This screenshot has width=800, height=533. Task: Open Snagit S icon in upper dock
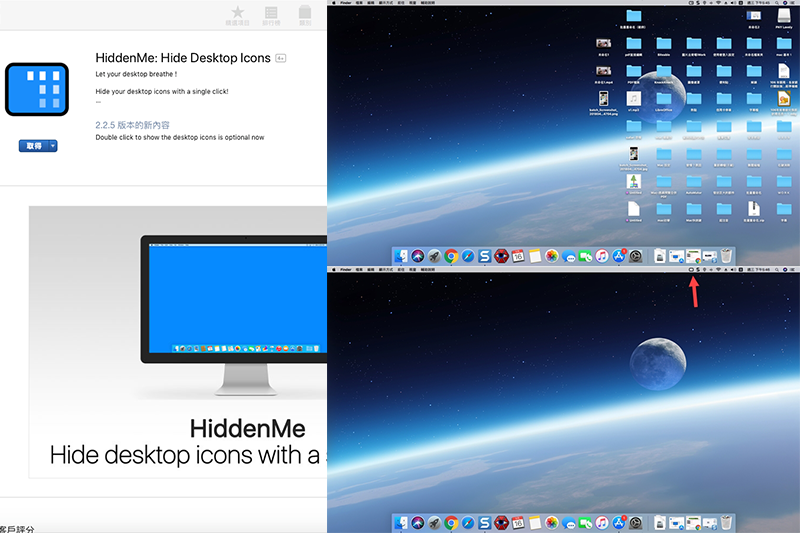click(485, 256)
